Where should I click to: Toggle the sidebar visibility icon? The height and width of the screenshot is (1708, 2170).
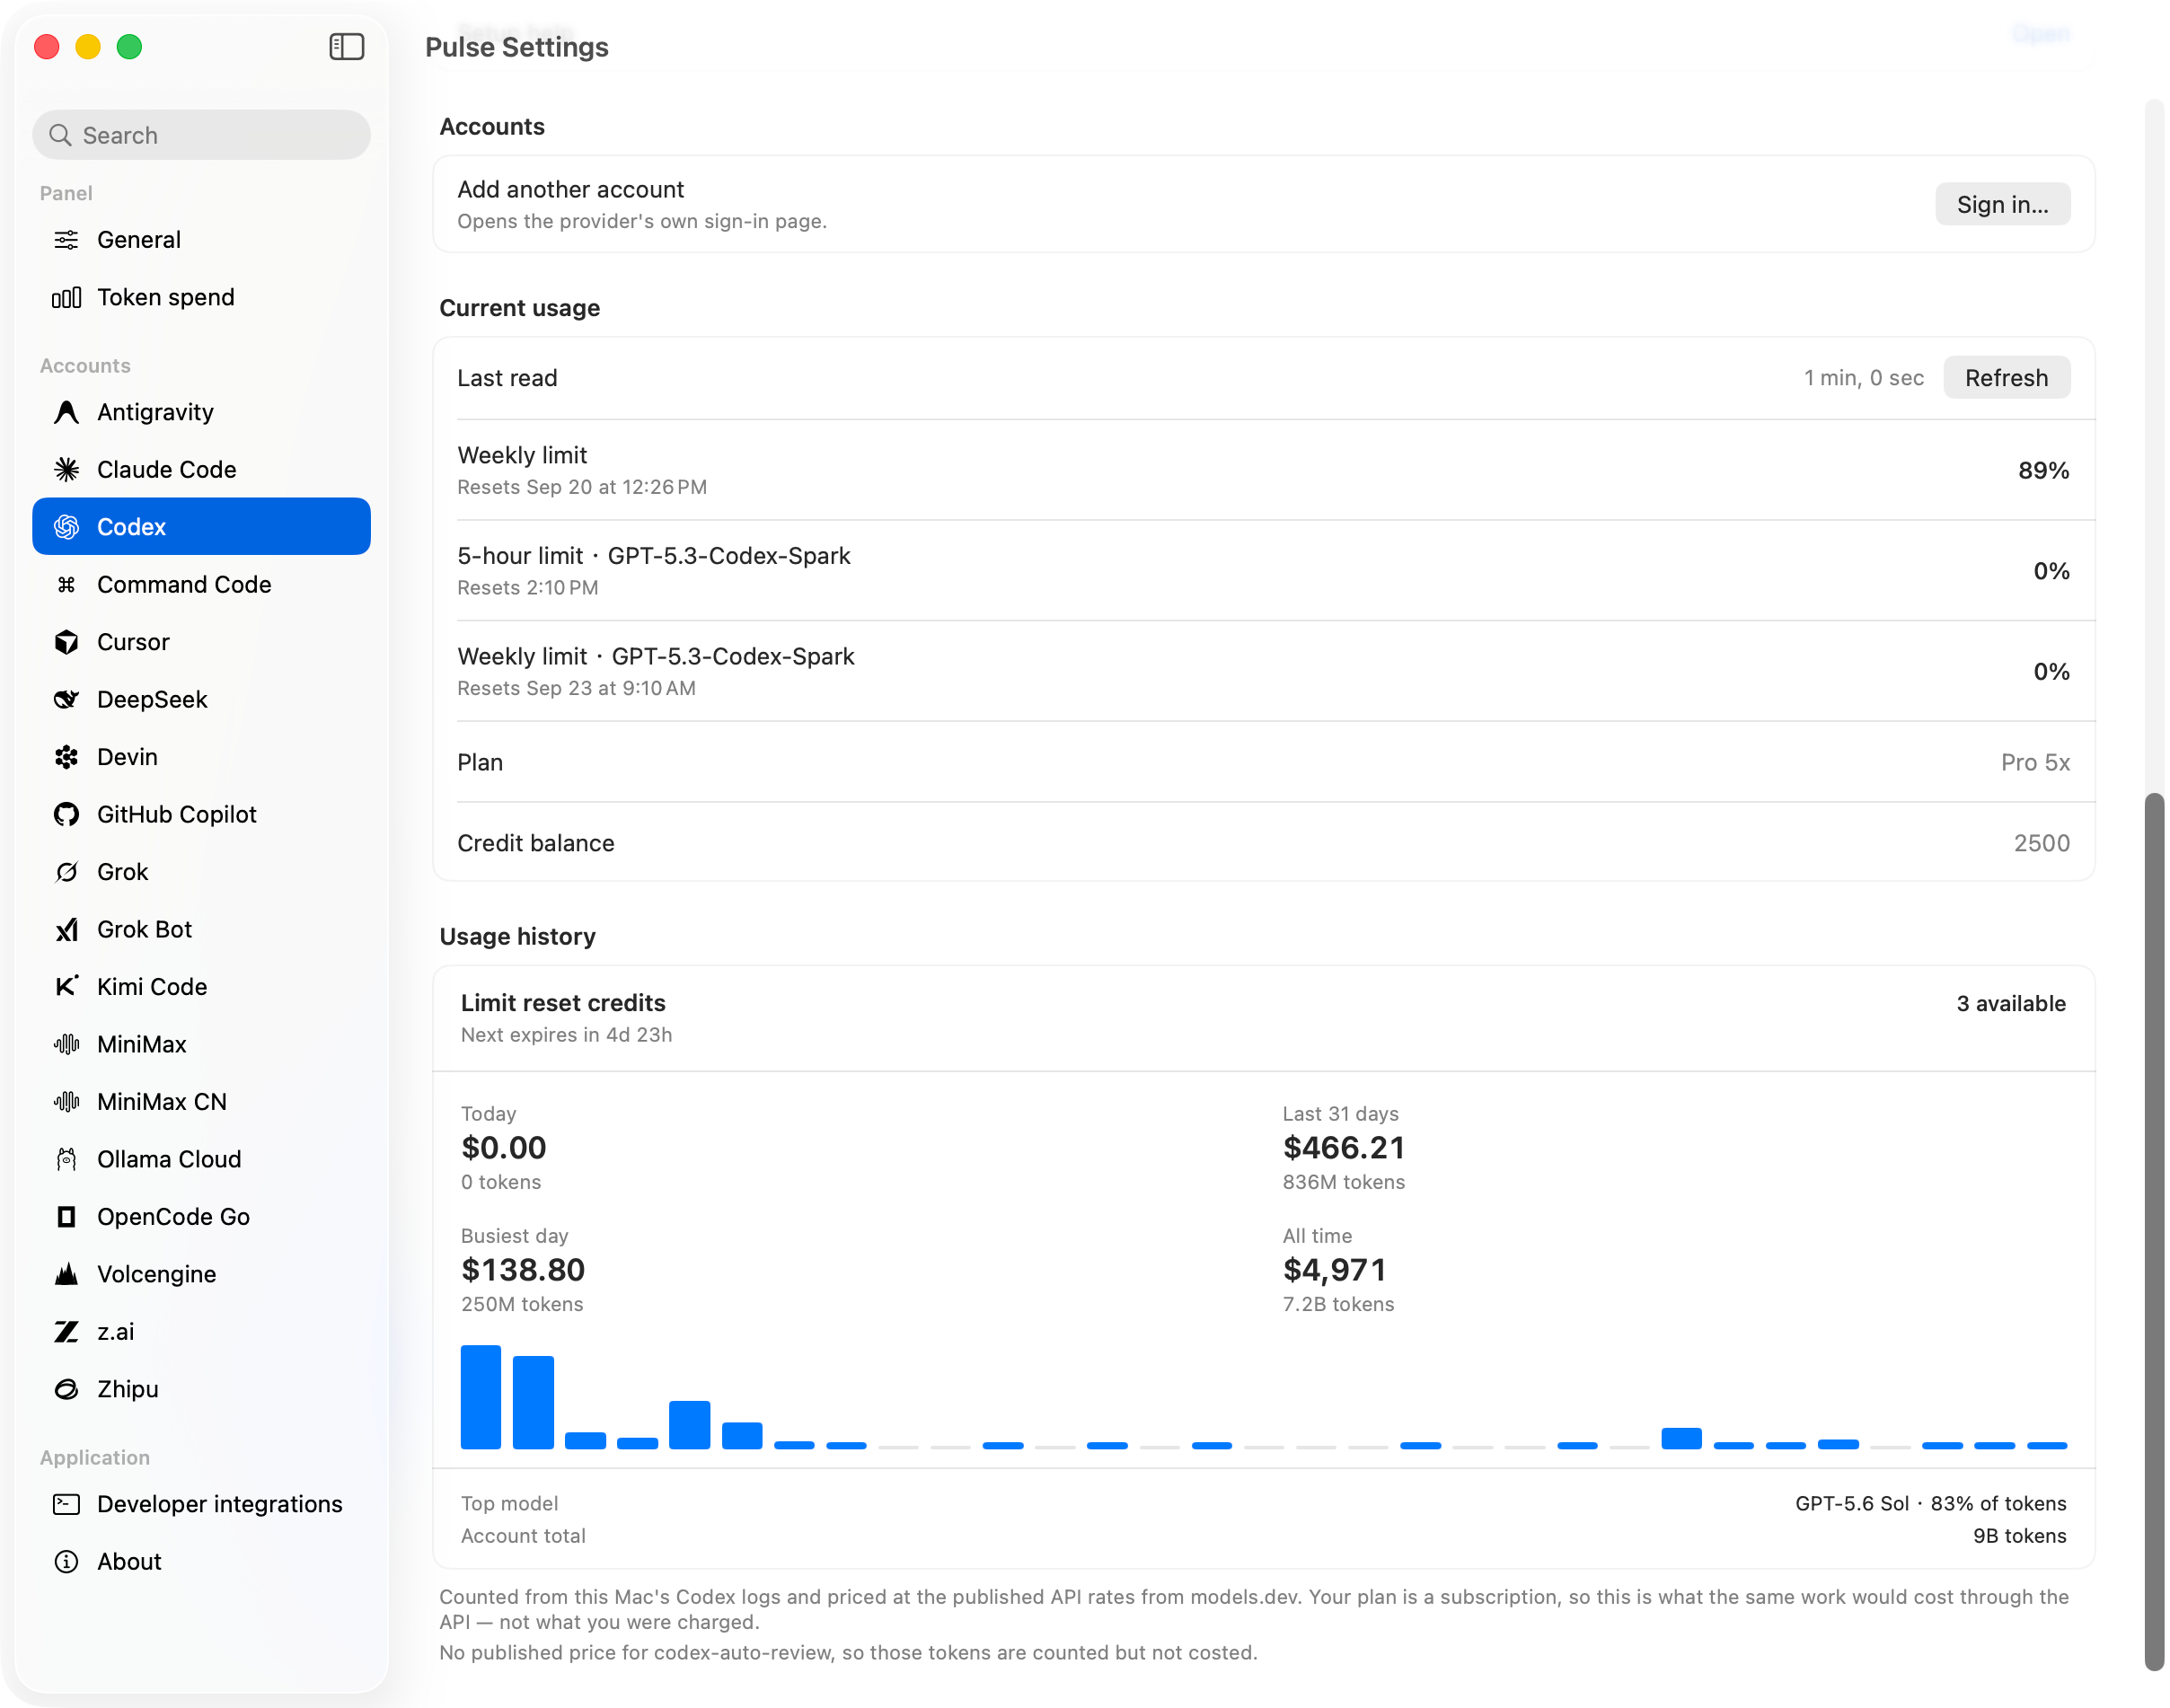click(346, 47)
